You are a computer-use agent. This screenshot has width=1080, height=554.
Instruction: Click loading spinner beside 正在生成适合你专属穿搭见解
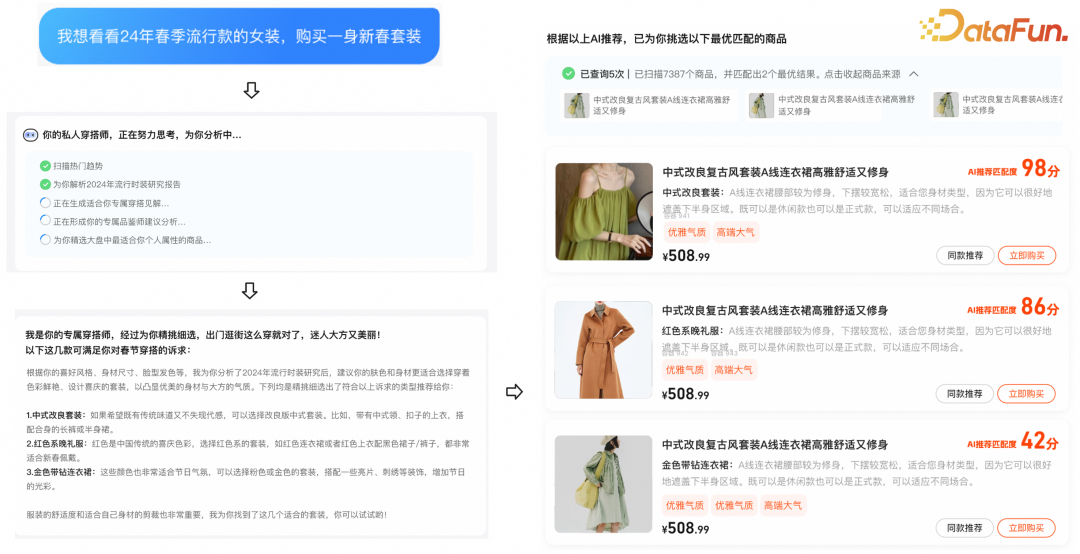pos(45,203)
